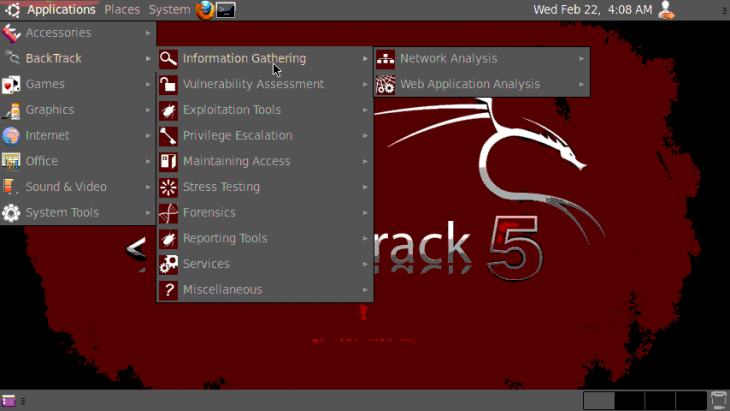Click the Web Application Analysis icon

click(385, 84)
